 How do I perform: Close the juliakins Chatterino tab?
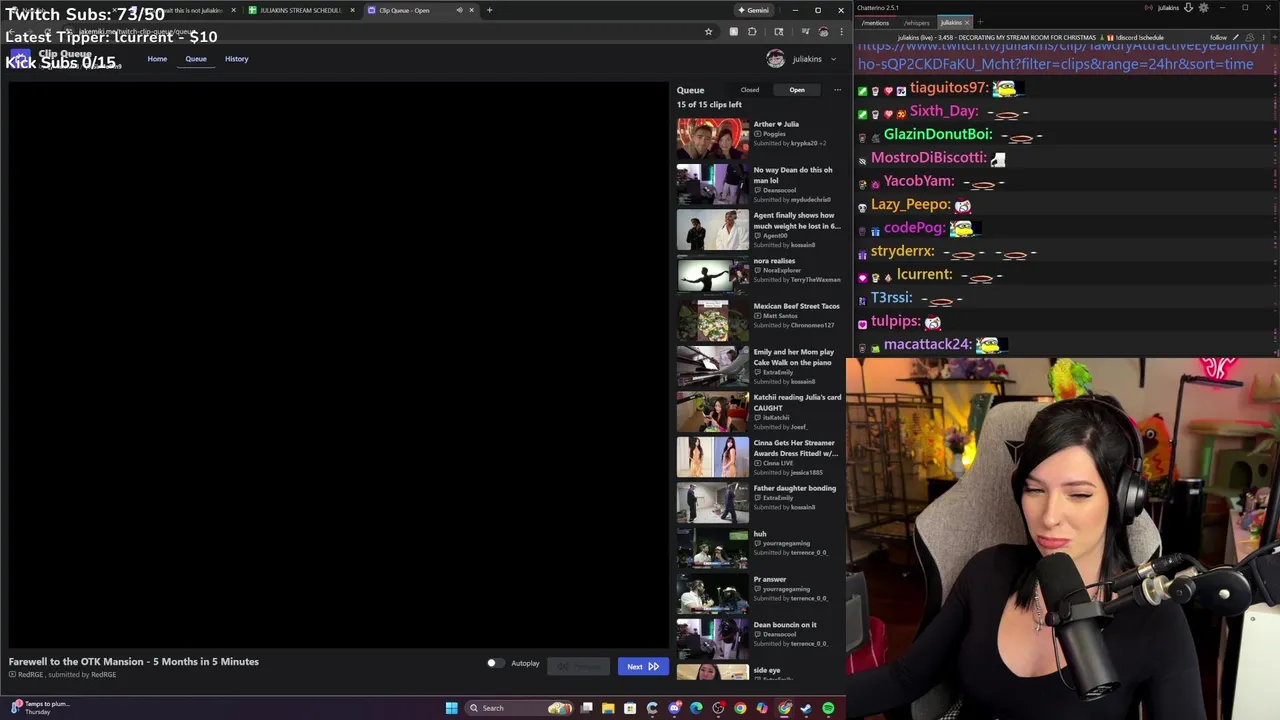[967, 23]
